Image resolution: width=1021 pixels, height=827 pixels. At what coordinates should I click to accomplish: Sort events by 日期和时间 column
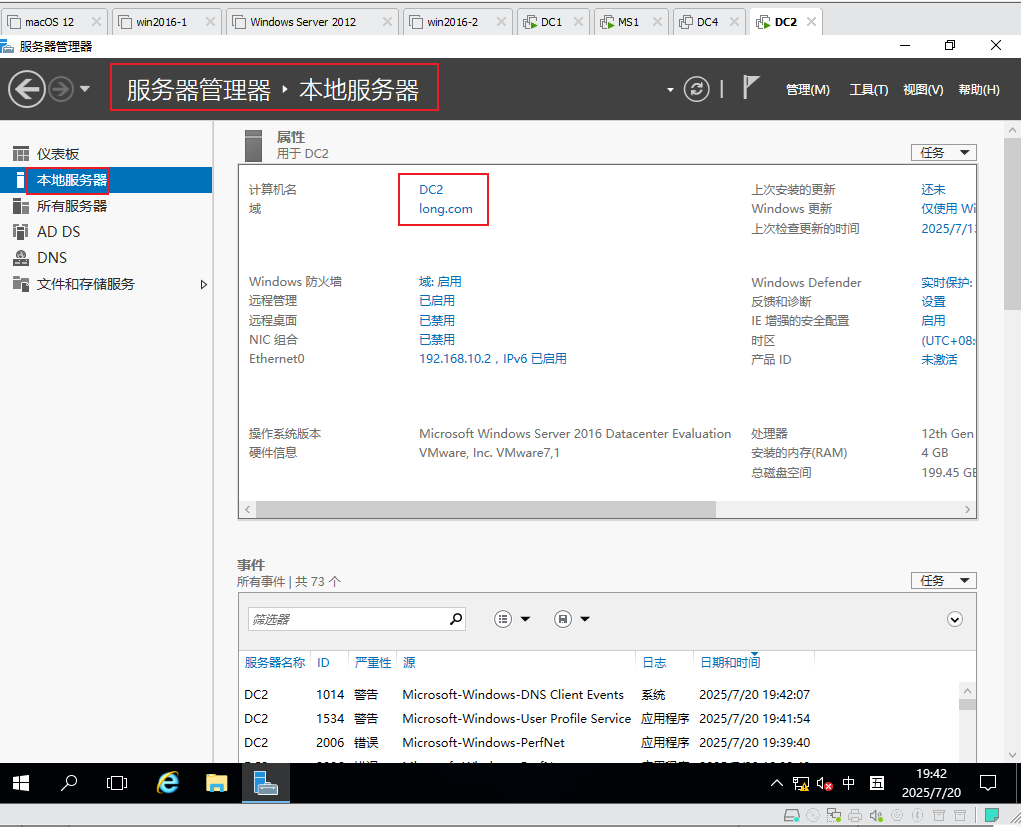coord(730,662)
